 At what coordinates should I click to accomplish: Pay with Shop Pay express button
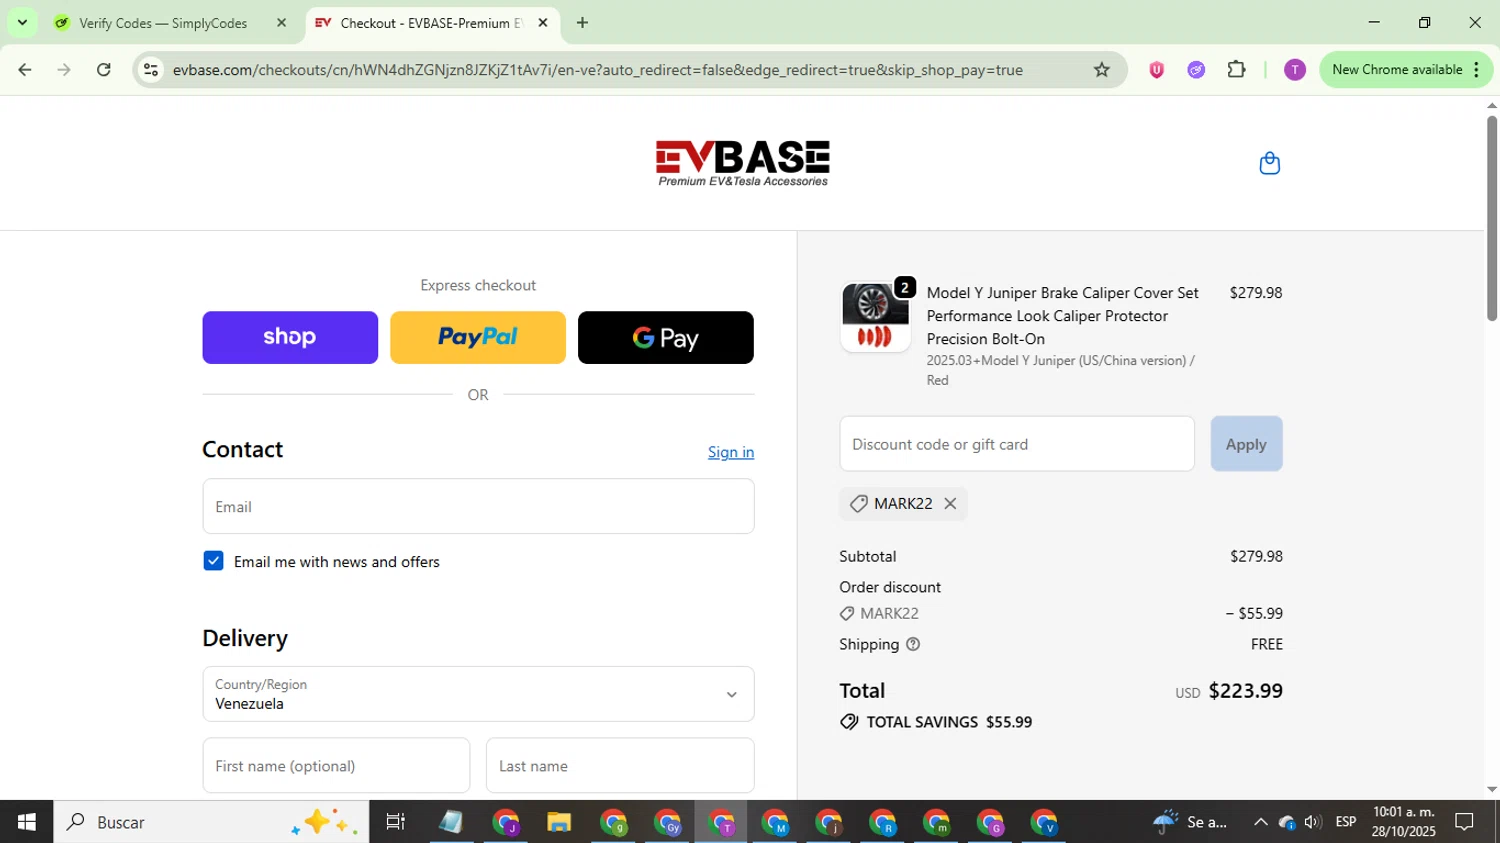coord(290,337)
